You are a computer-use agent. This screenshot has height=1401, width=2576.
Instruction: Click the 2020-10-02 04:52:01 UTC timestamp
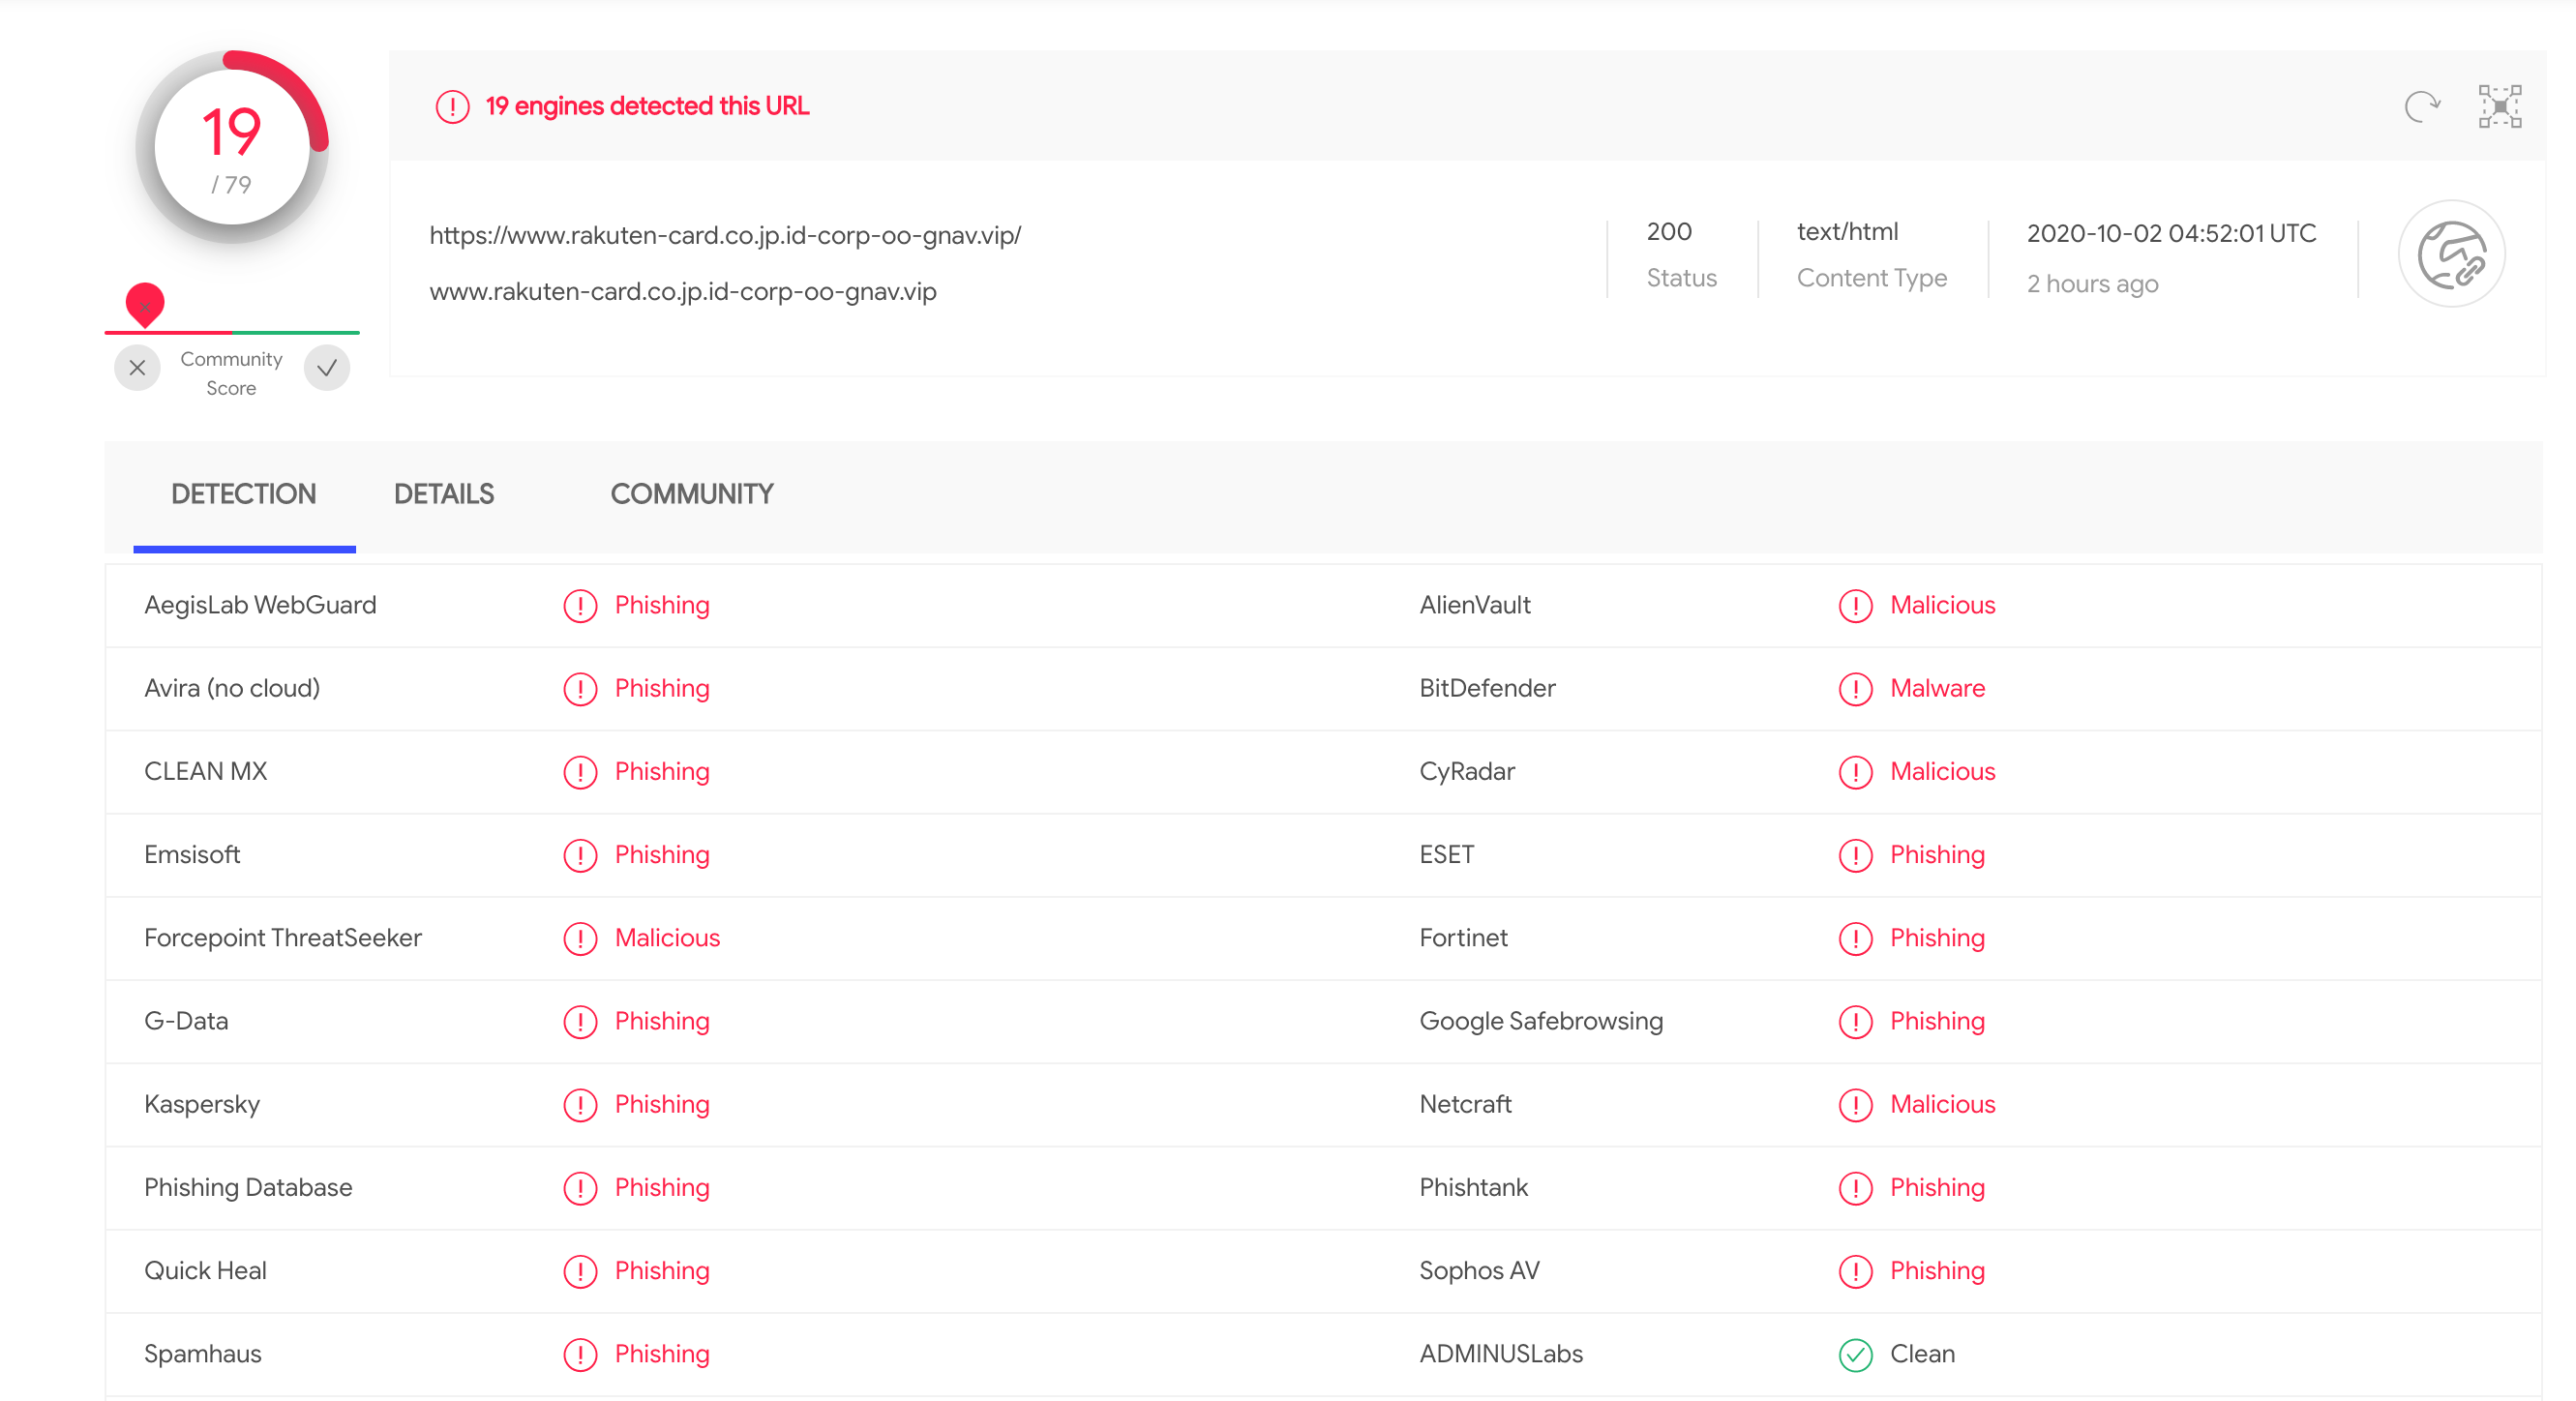click(2171, 233)
